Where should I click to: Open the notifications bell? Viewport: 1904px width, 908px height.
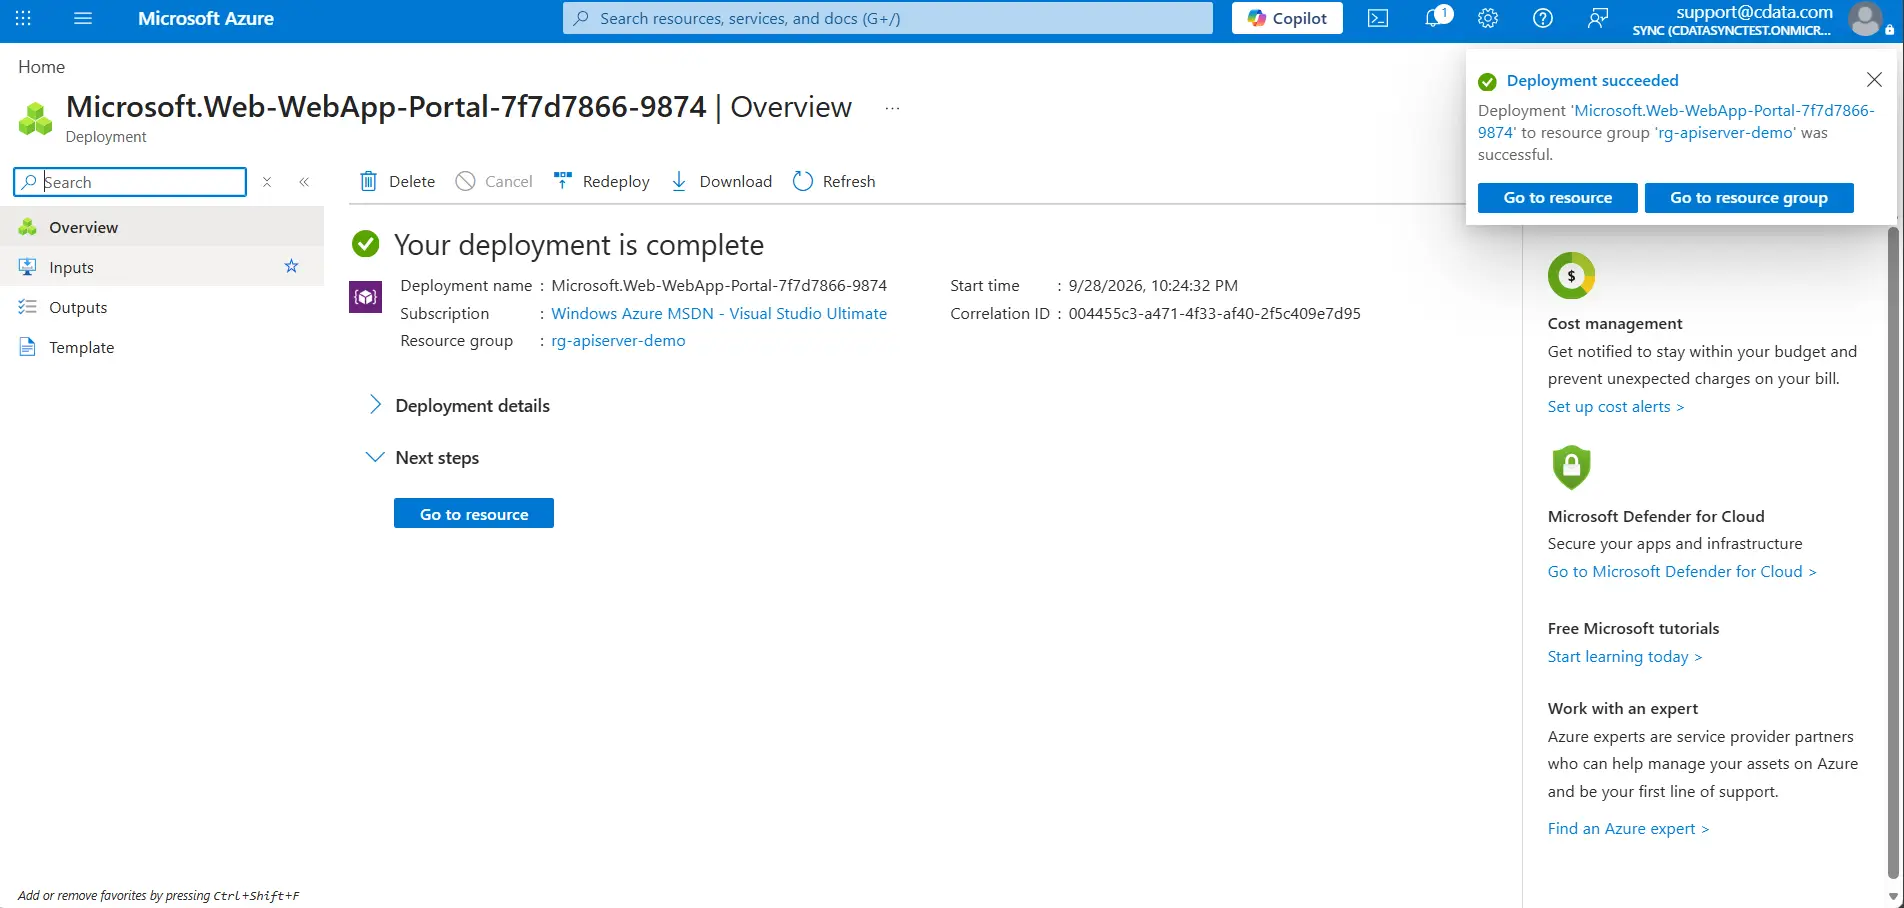[x=1436, y=18]
